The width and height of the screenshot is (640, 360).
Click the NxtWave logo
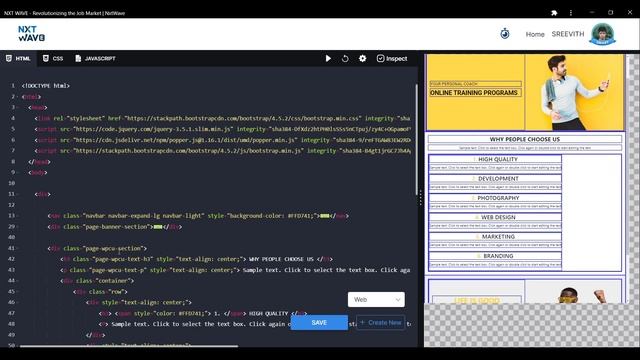coord(31,33)
